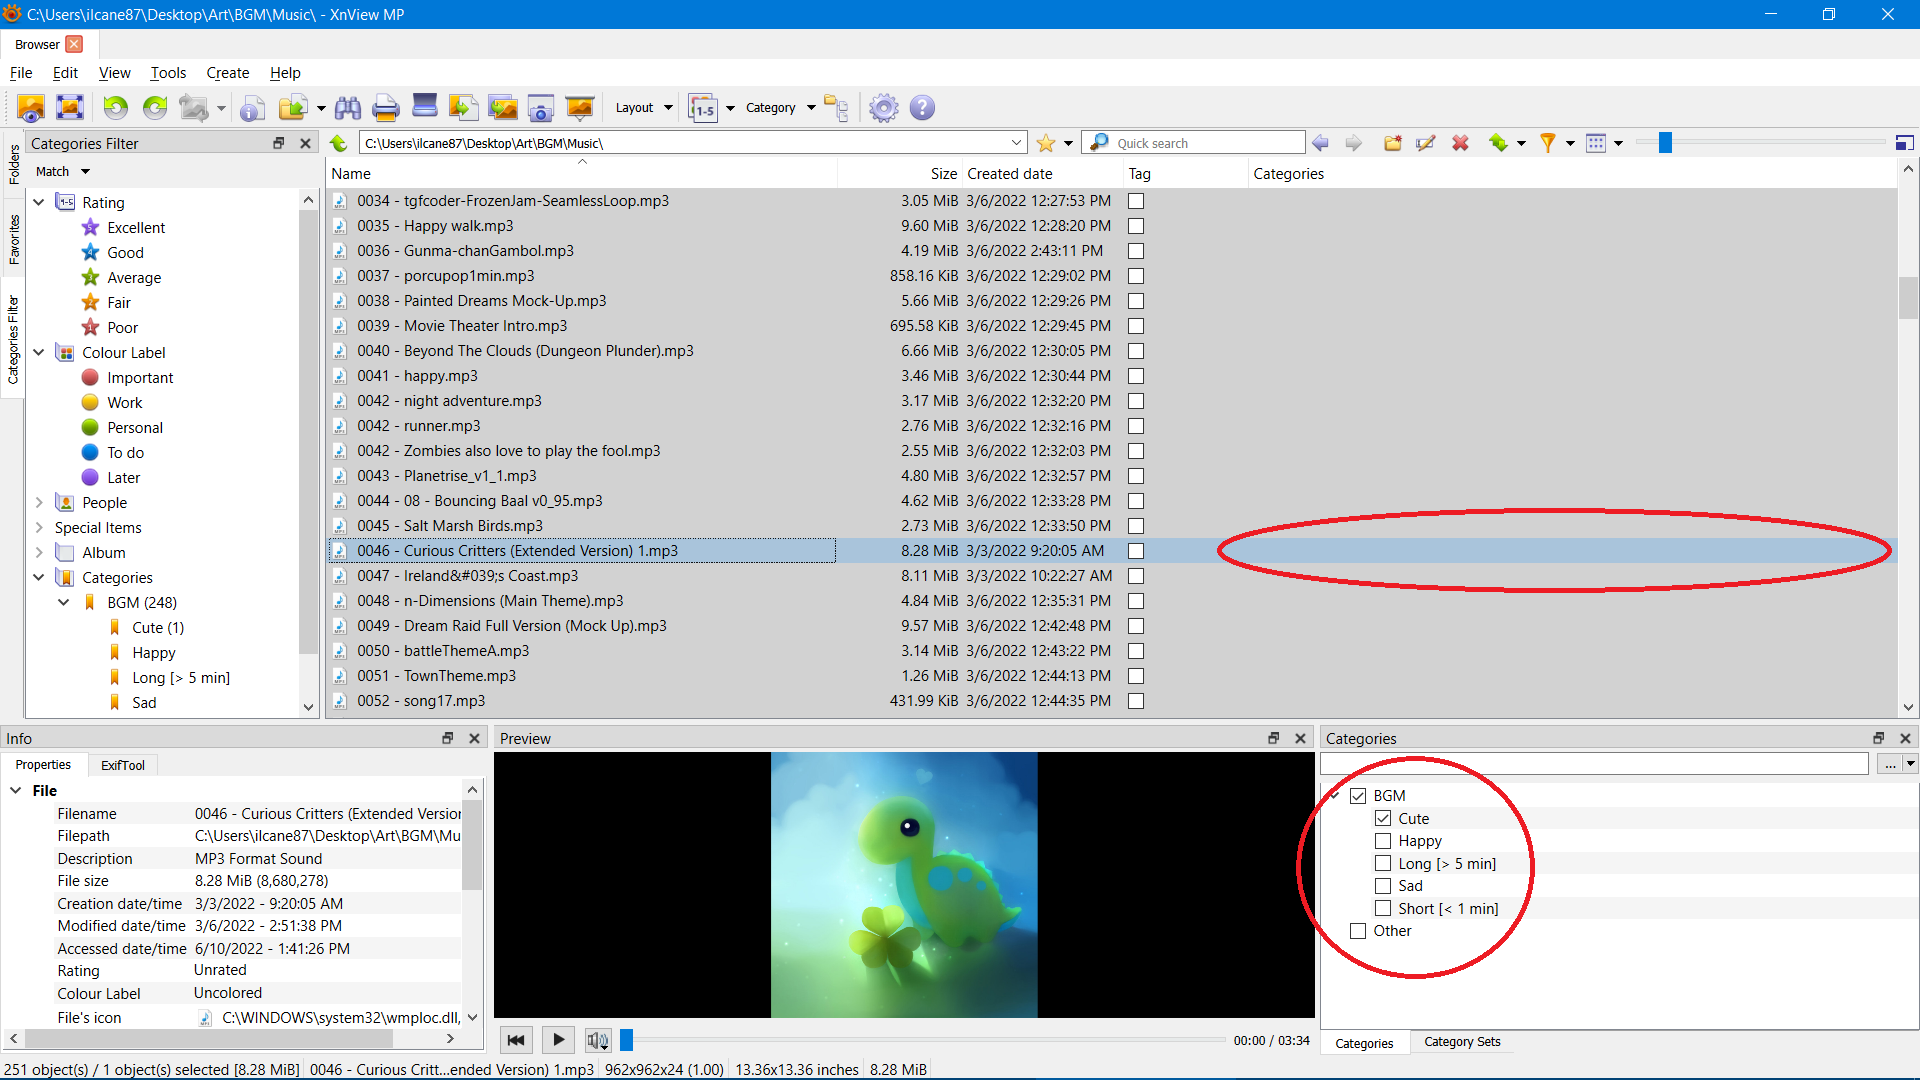
Task: Collapse the Colour Label tree node
Action: click(39, 352)
